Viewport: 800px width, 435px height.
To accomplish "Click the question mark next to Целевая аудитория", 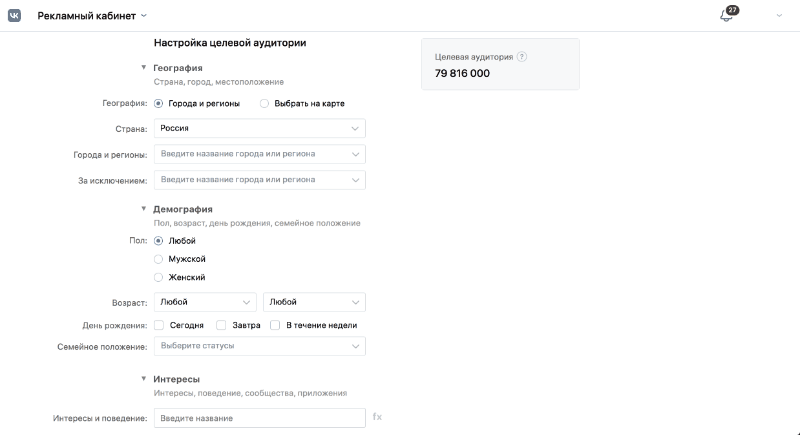I will coord(521,57).
